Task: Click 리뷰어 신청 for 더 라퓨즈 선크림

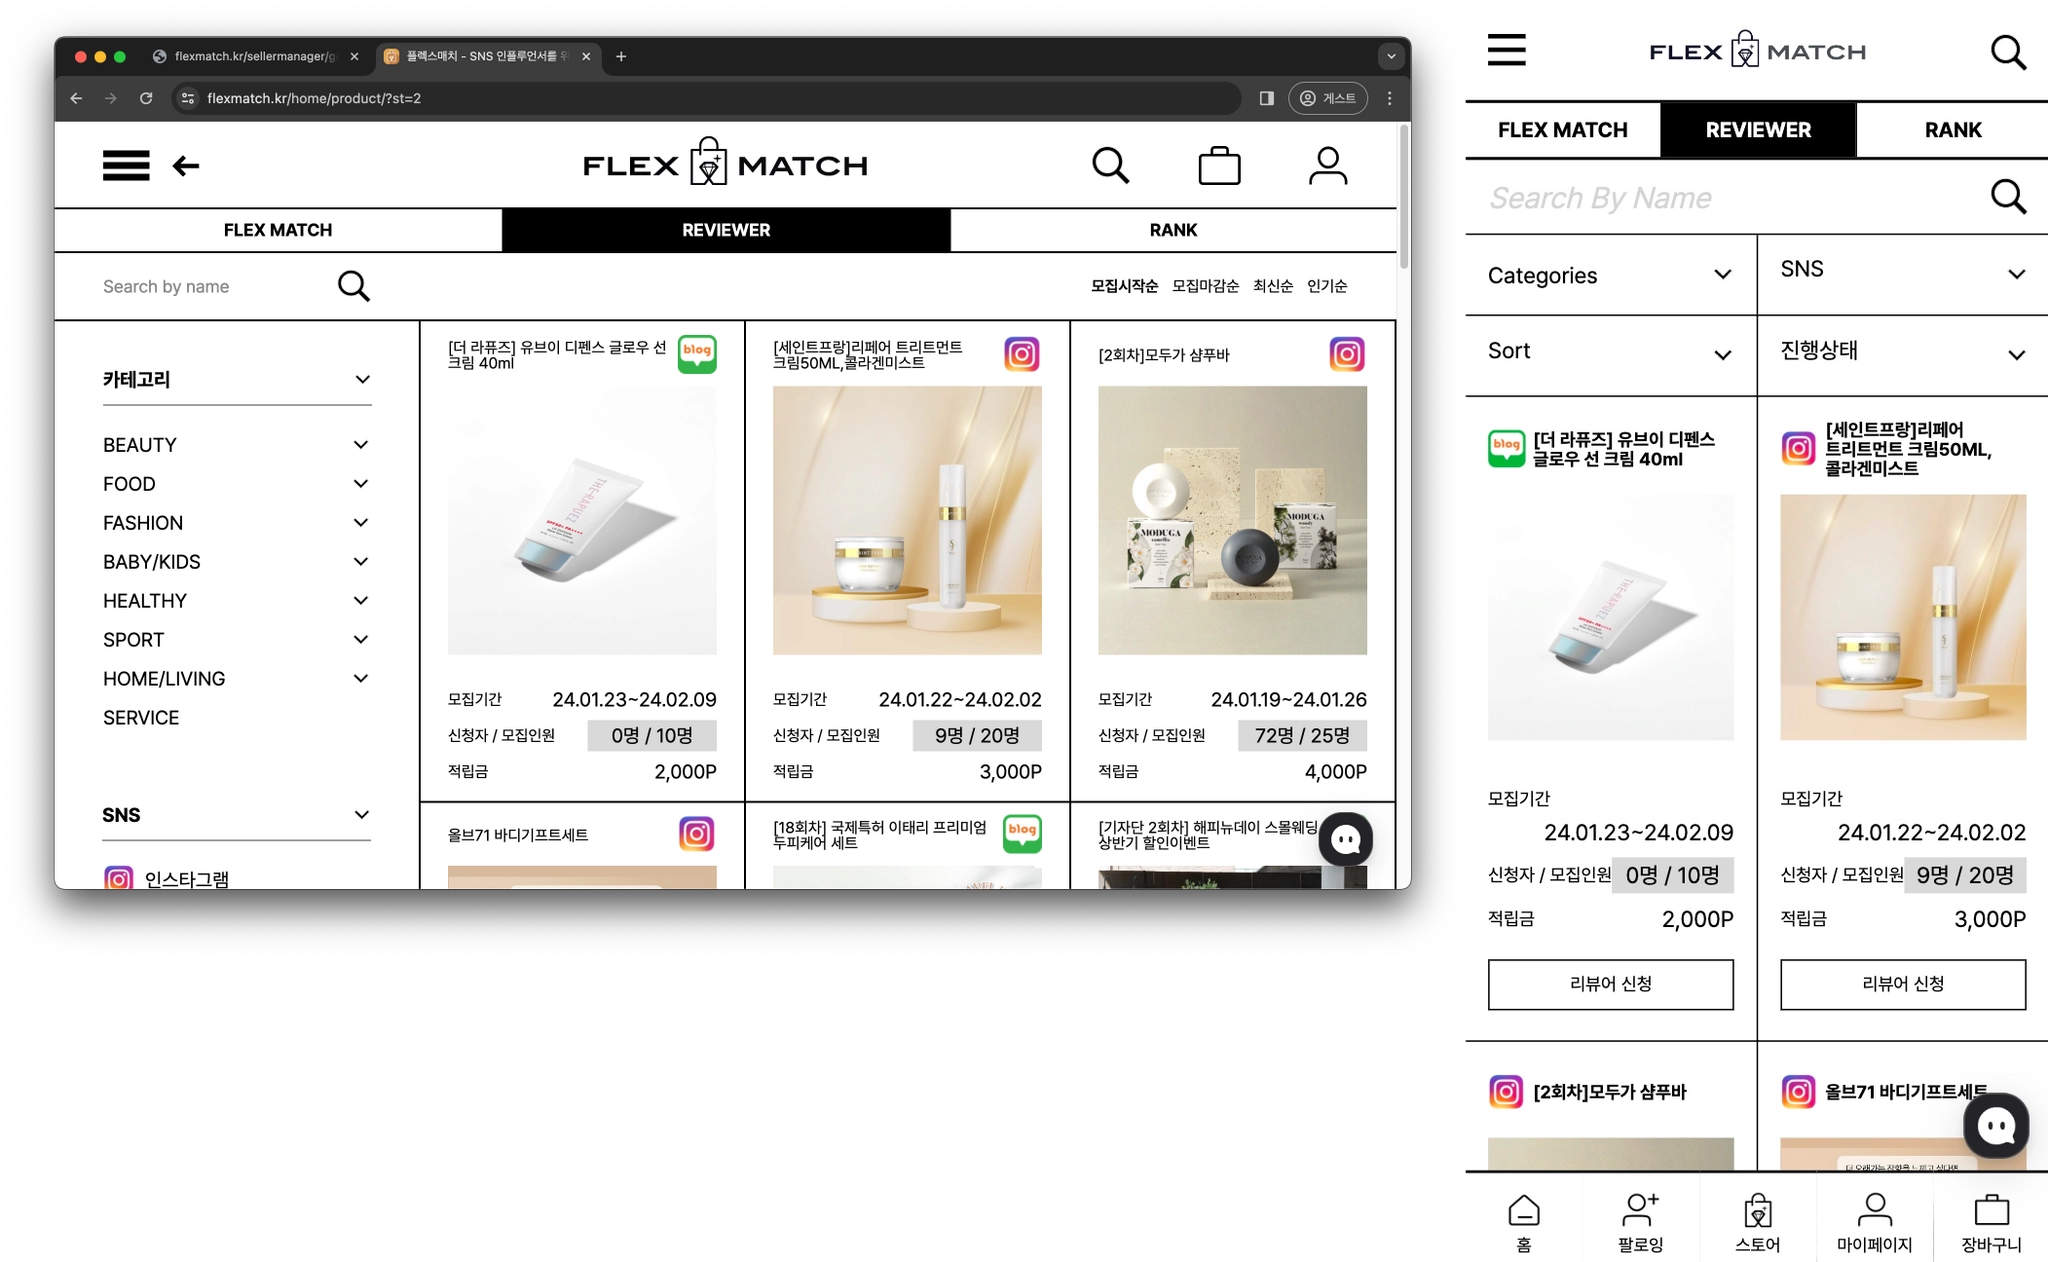Action: tap(1610, 984)
